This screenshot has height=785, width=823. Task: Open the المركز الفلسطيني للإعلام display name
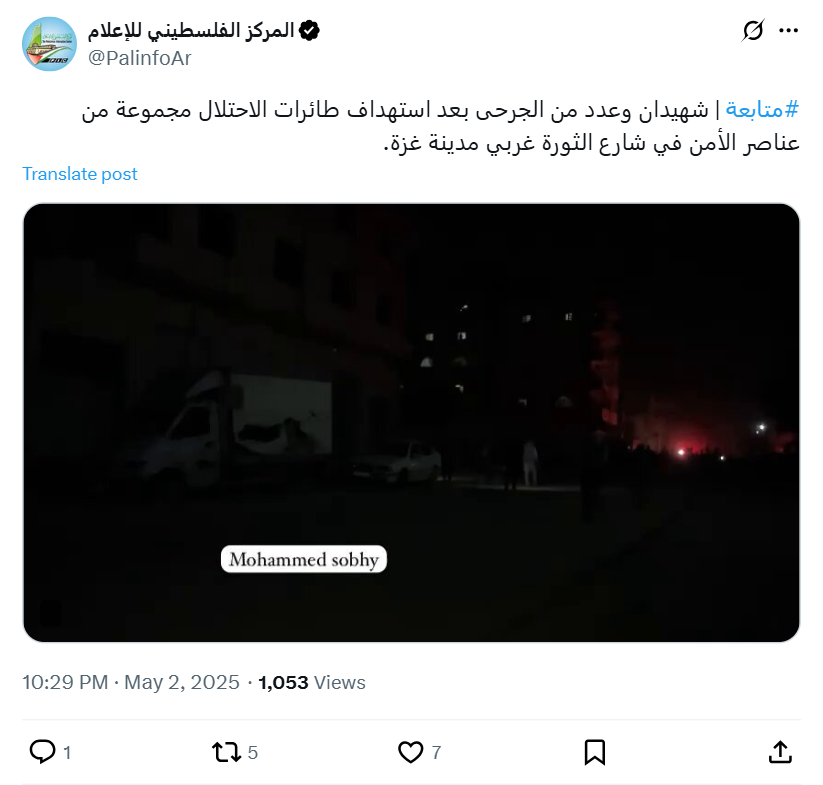[191, 30]
